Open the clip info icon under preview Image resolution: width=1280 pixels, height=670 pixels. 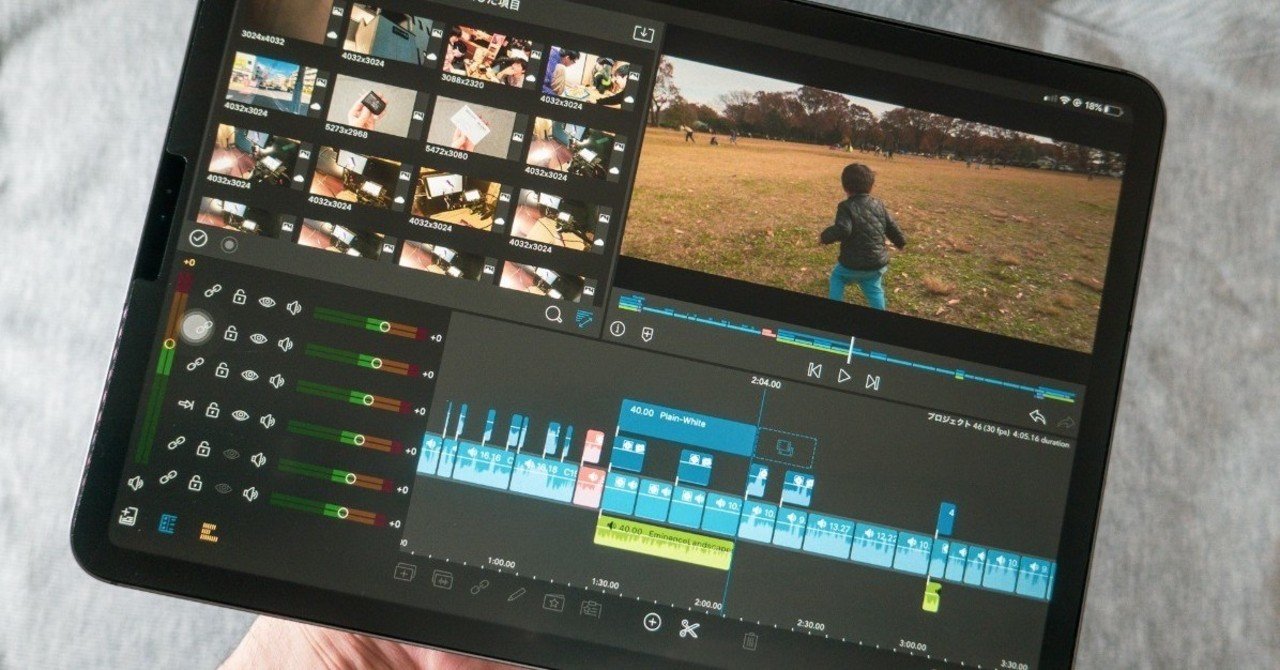[x=617, y=328]
